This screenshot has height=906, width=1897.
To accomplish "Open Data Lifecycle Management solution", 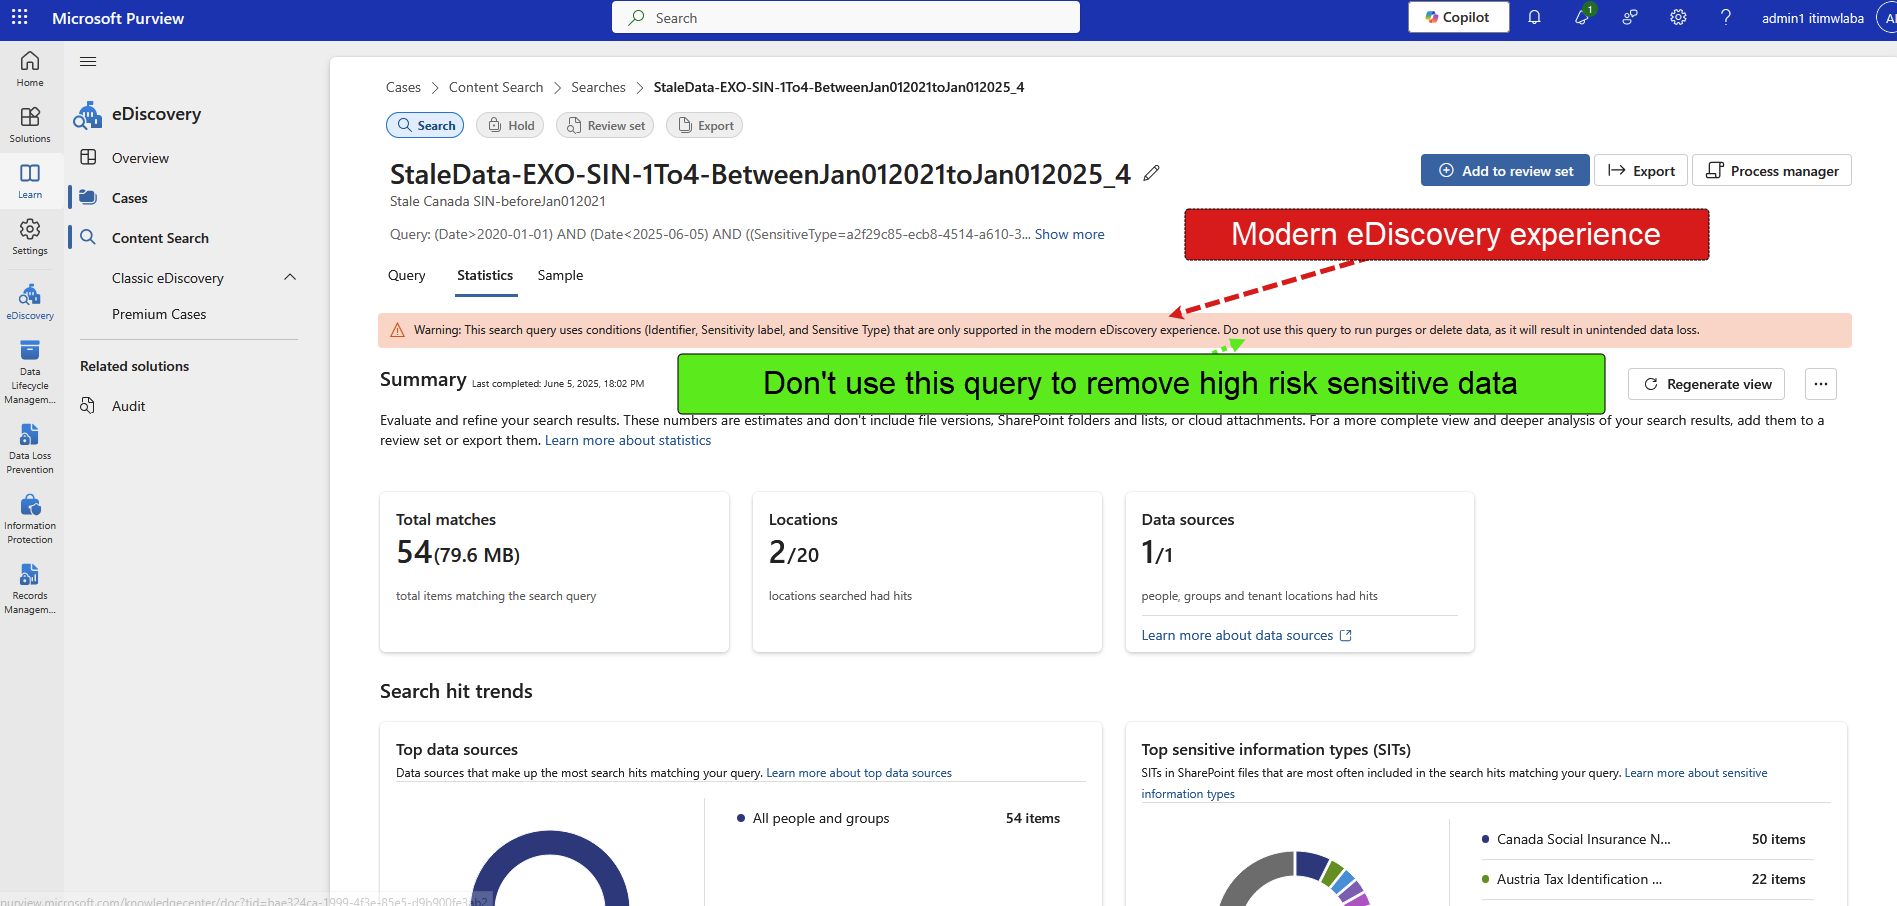I will 30,372.
